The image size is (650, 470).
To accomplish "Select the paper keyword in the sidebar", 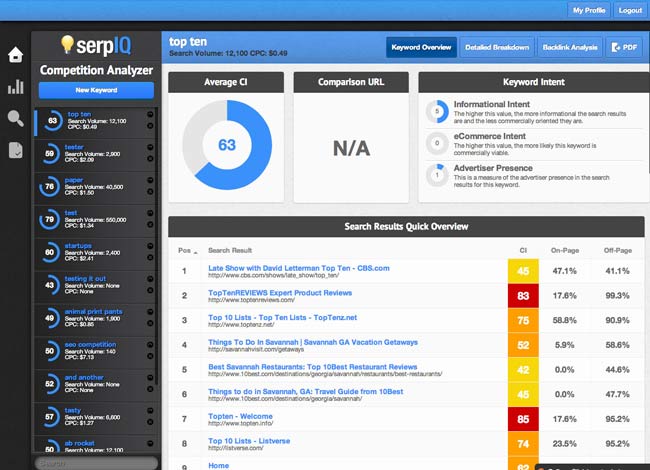I will click(74, 180).
